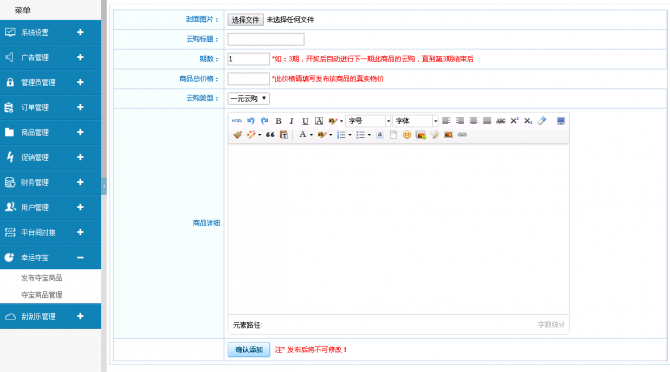Expand the 商品管理 menu
Screen dimensions: 670x372
tap(50, 132)
